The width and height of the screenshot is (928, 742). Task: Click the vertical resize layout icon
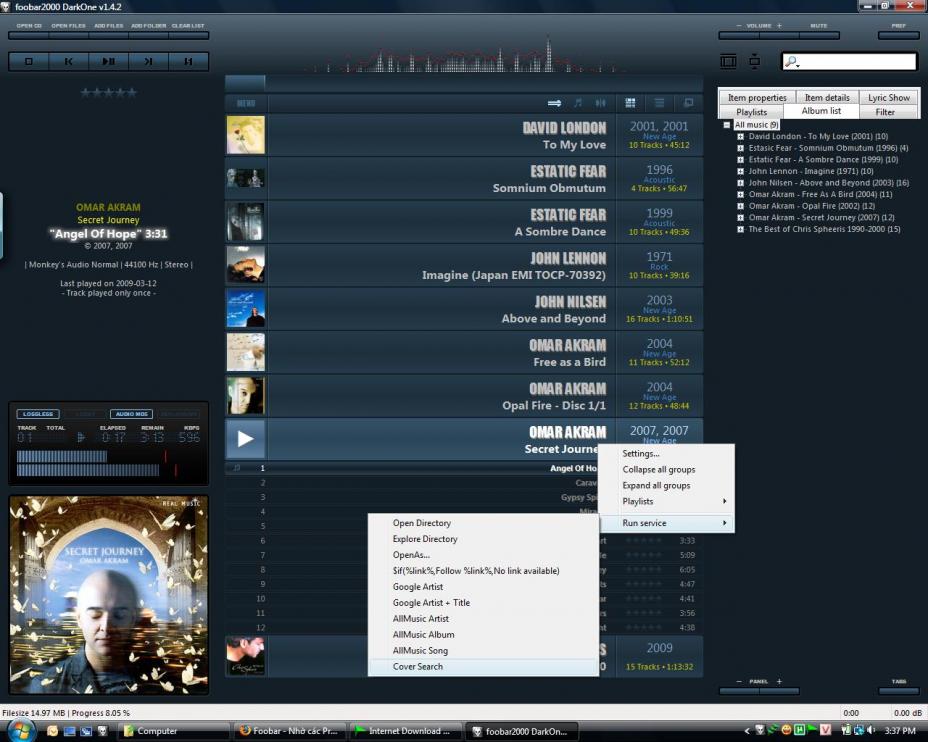click(754, 61)
